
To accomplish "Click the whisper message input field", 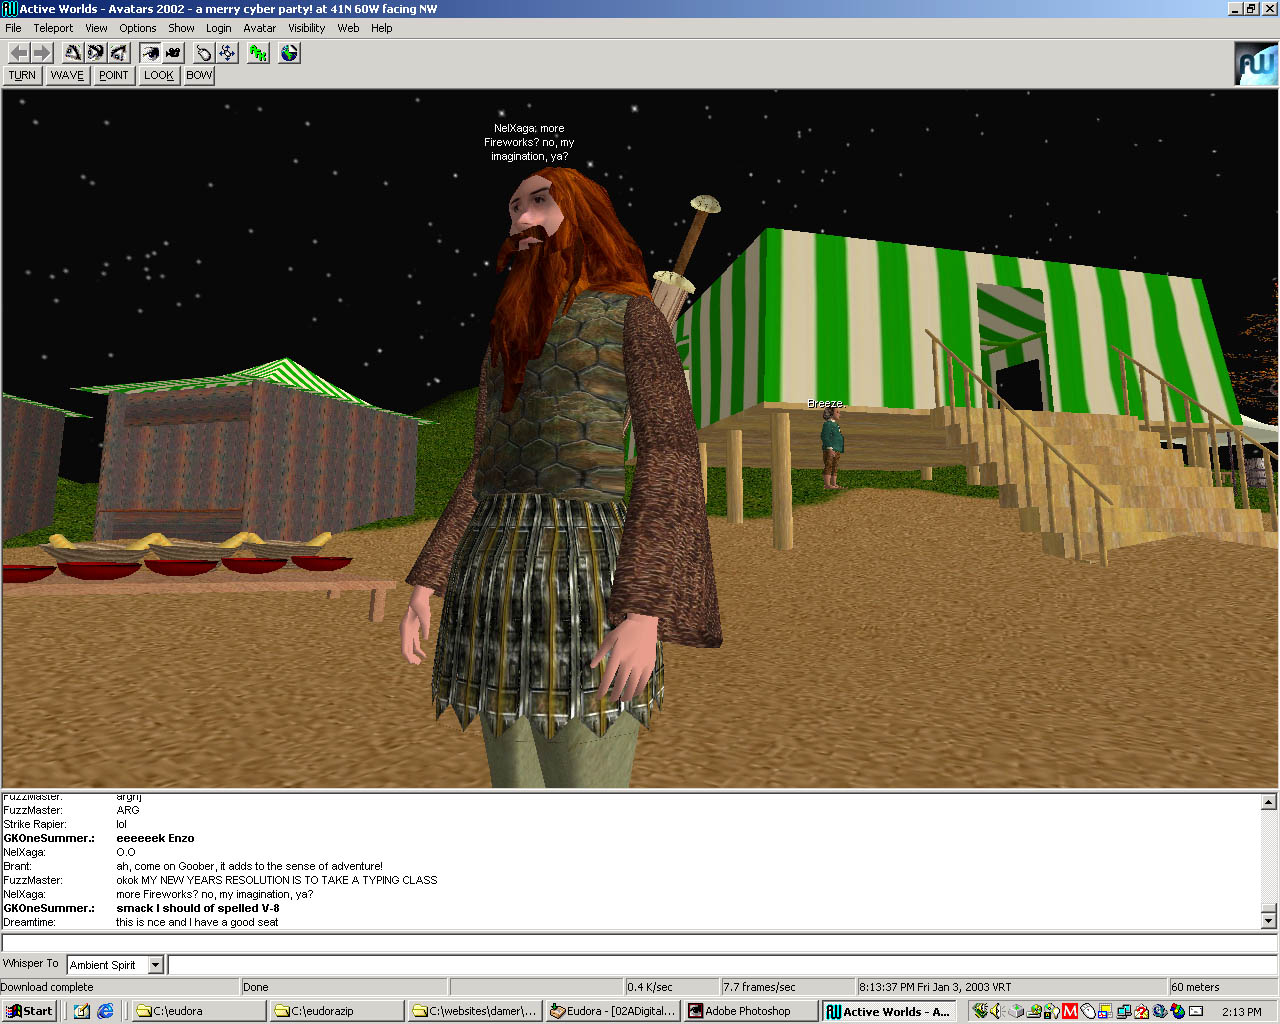I will pyautogui.click(x=720, y=965).
